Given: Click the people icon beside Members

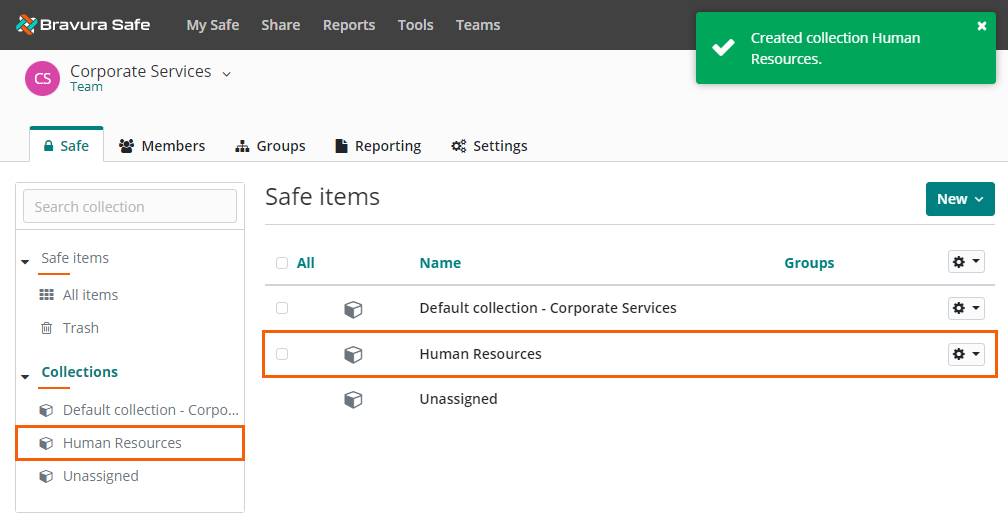Looking at the screenshot, I should pyautogui.click(x=127, y=146).
